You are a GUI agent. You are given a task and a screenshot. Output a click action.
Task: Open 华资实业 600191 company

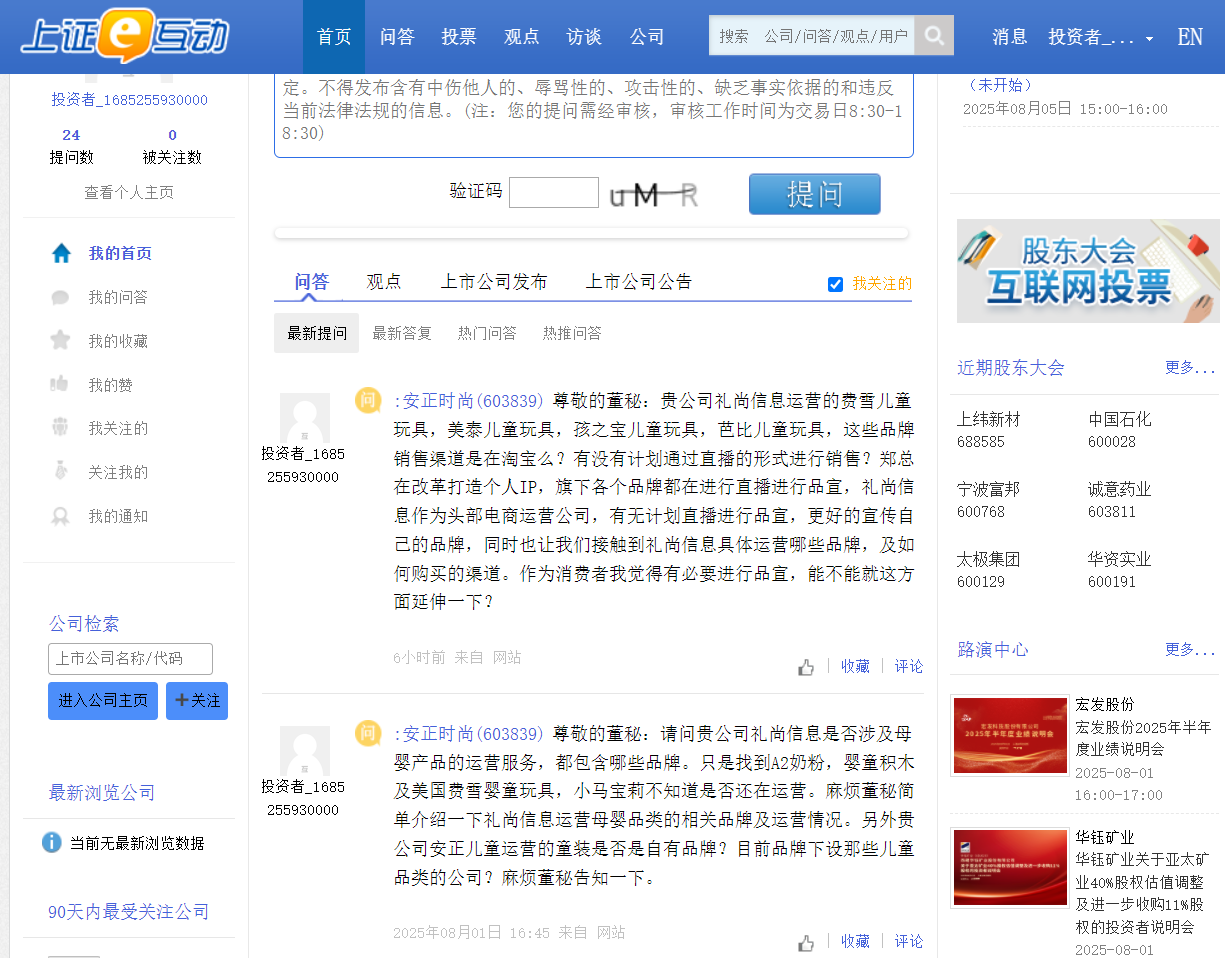pyautogui.click(x=1120, y=570)
